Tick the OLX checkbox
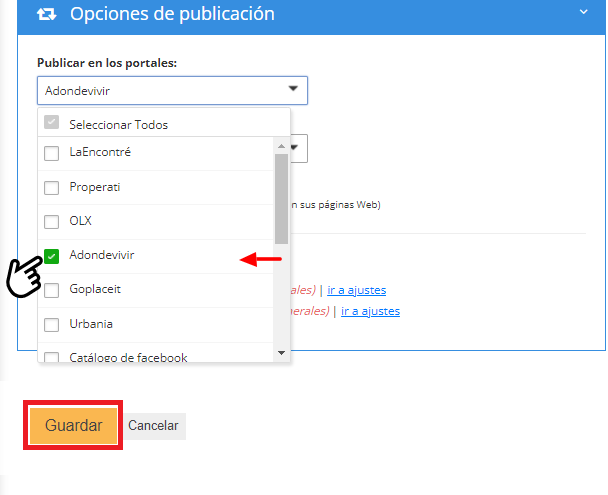Screen dimensions: 608x495 pos(52,221)
